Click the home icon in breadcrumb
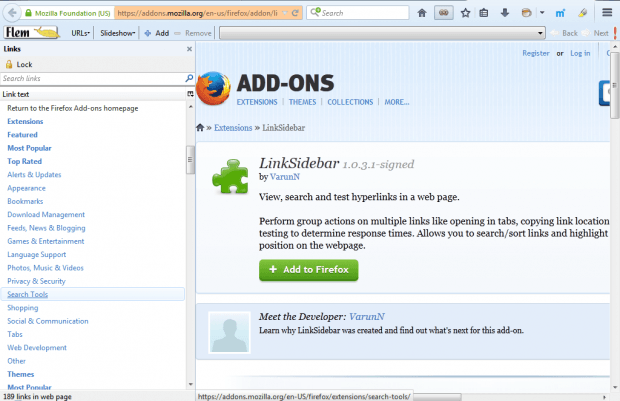This screenshot has height=401, width=620. pyautogui.click(x=200, y=127)
